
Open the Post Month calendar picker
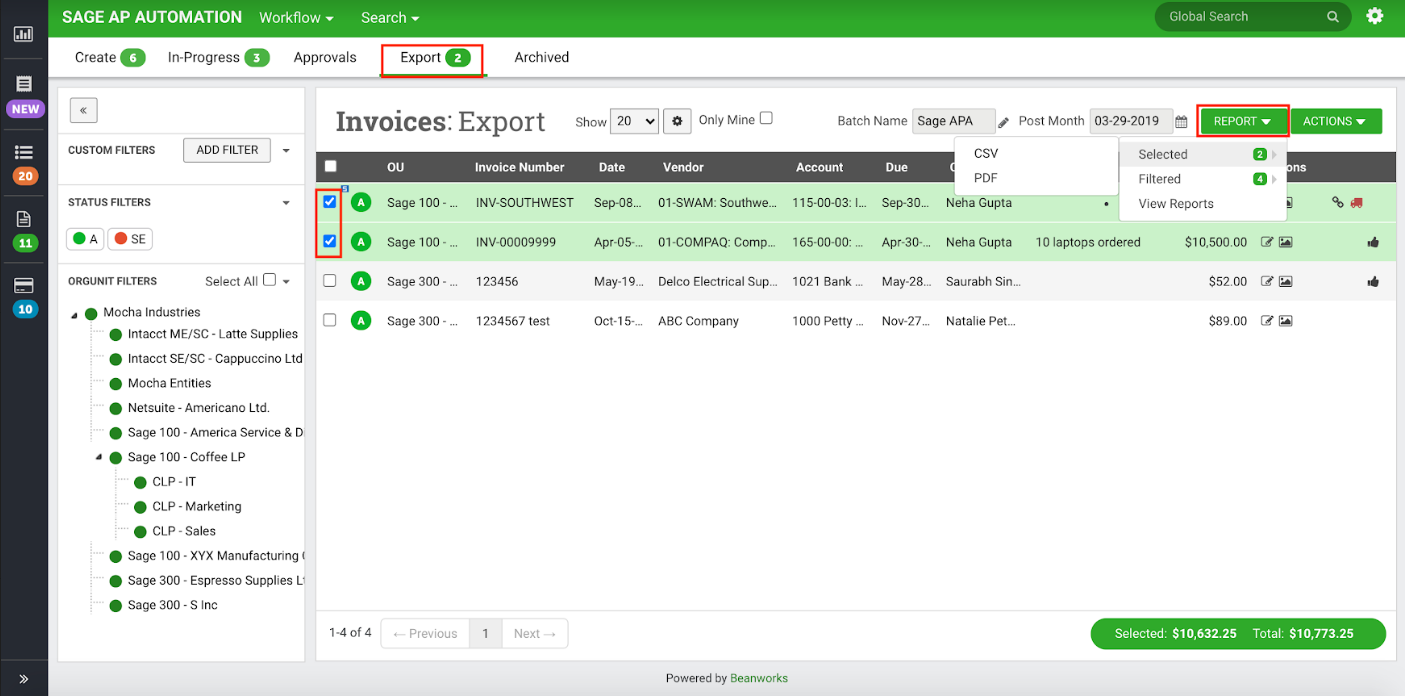pos(1181,122)
